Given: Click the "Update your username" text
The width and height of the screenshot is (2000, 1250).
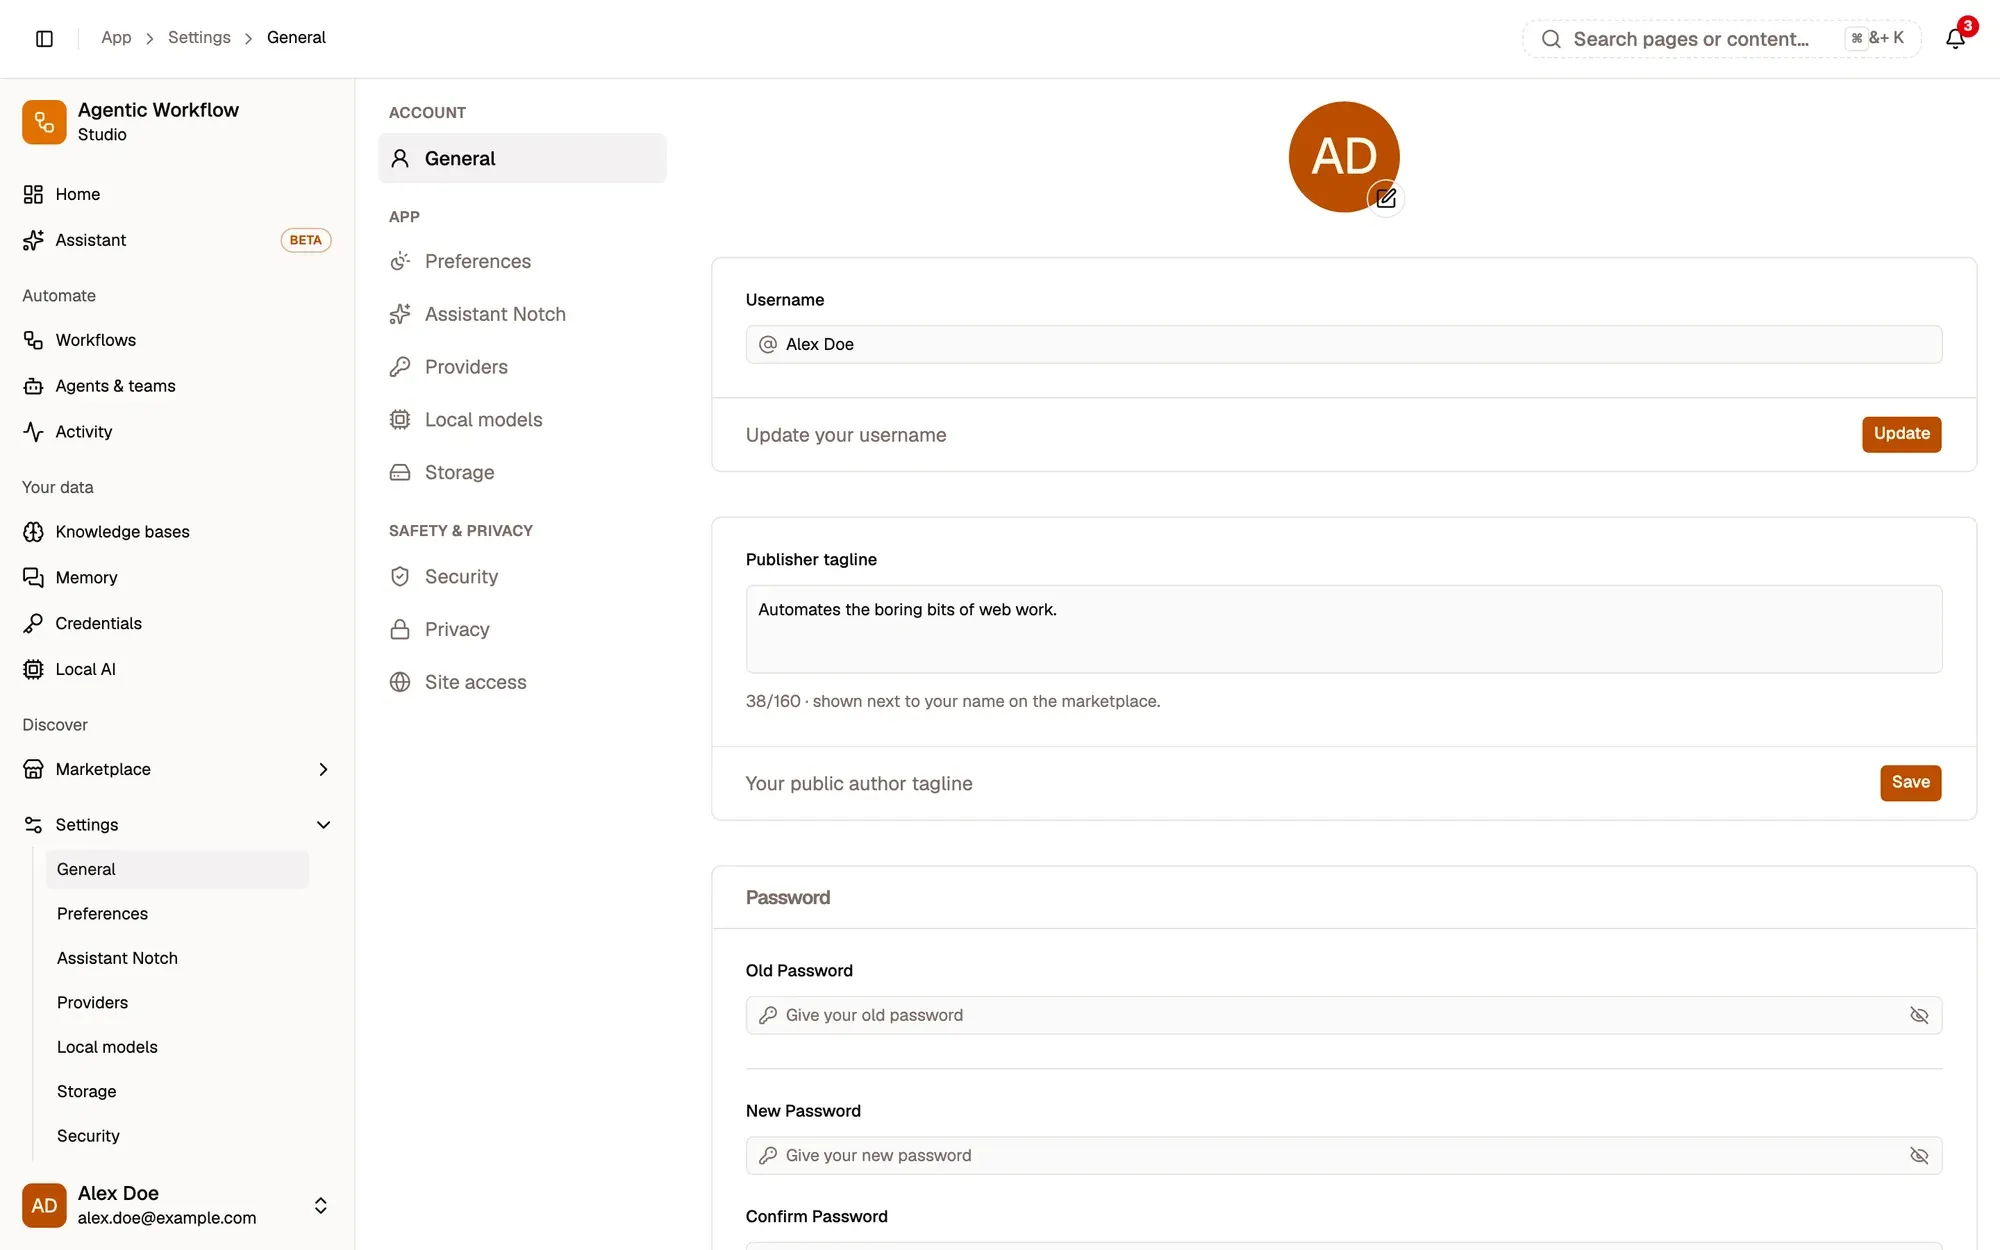Looking at the screenshot, I should pyautogui.click(x=846, y=435).
